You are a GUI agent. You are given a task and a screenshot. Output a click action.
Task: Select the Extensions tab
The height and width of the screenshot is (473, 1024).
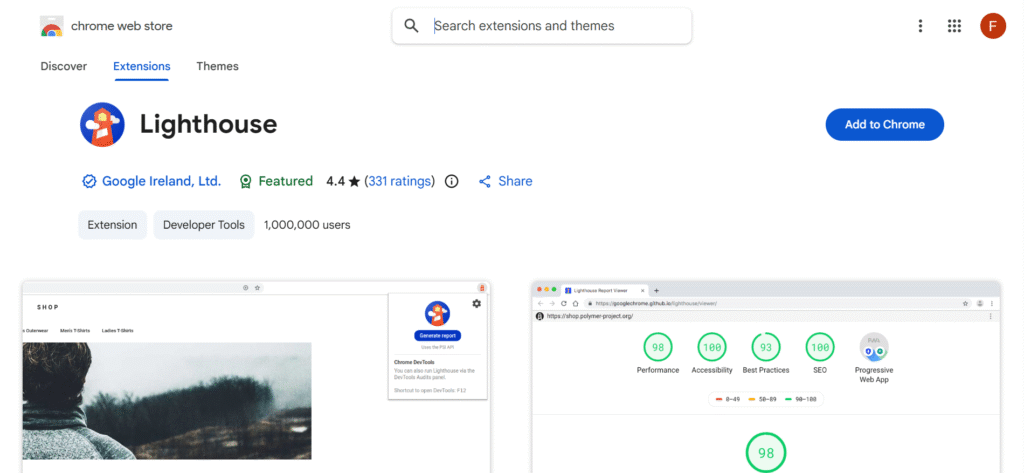pyautogui.click(x=141, y=66)
